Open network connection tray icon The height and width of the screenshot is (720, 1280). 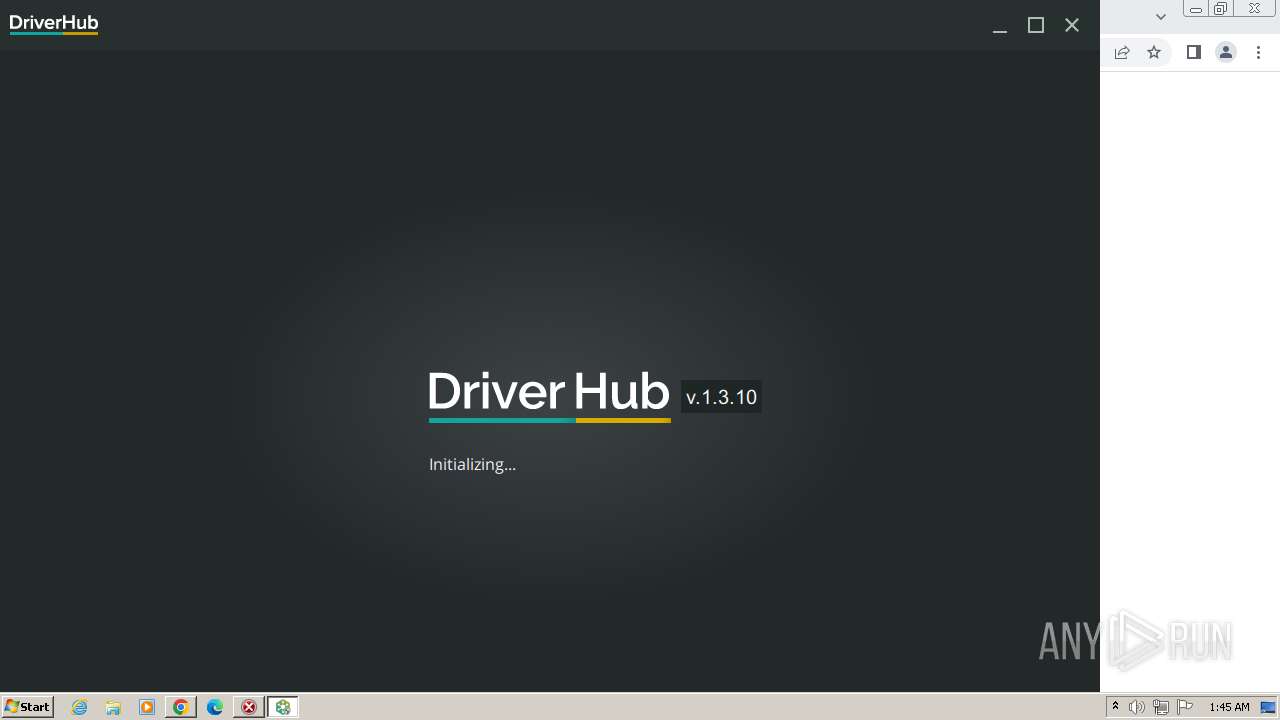point(1161,707)
